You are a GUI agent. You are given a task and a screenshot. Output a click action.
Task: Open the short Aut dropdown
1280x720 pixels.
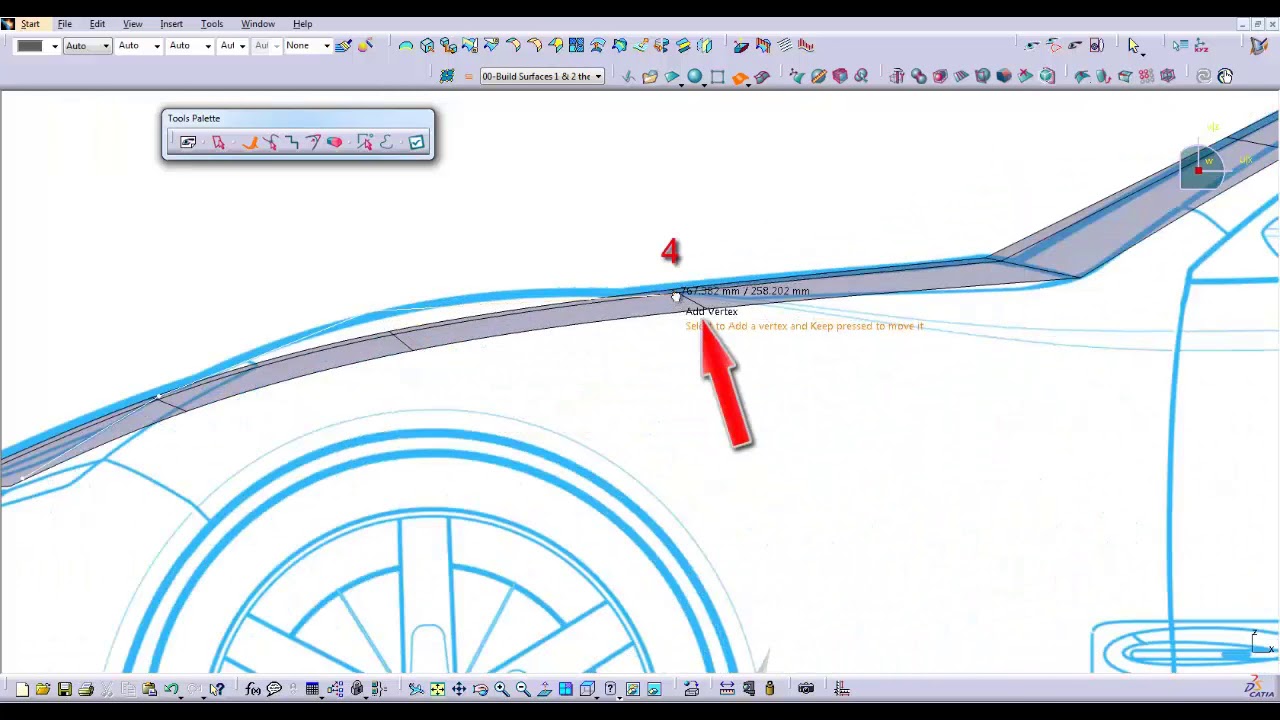click(x=232, y=46)
